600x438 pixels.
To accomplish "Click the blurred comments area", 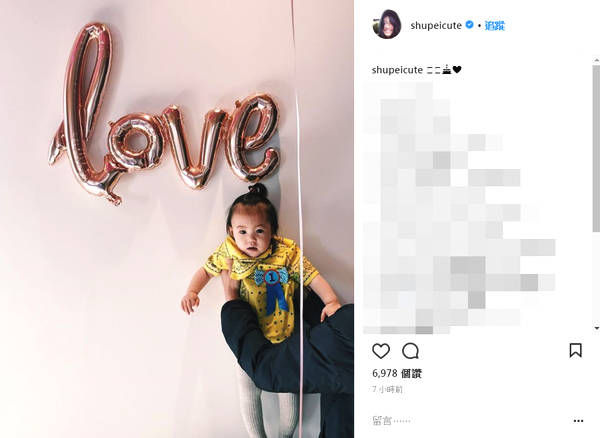I will (x=459, y=207).
